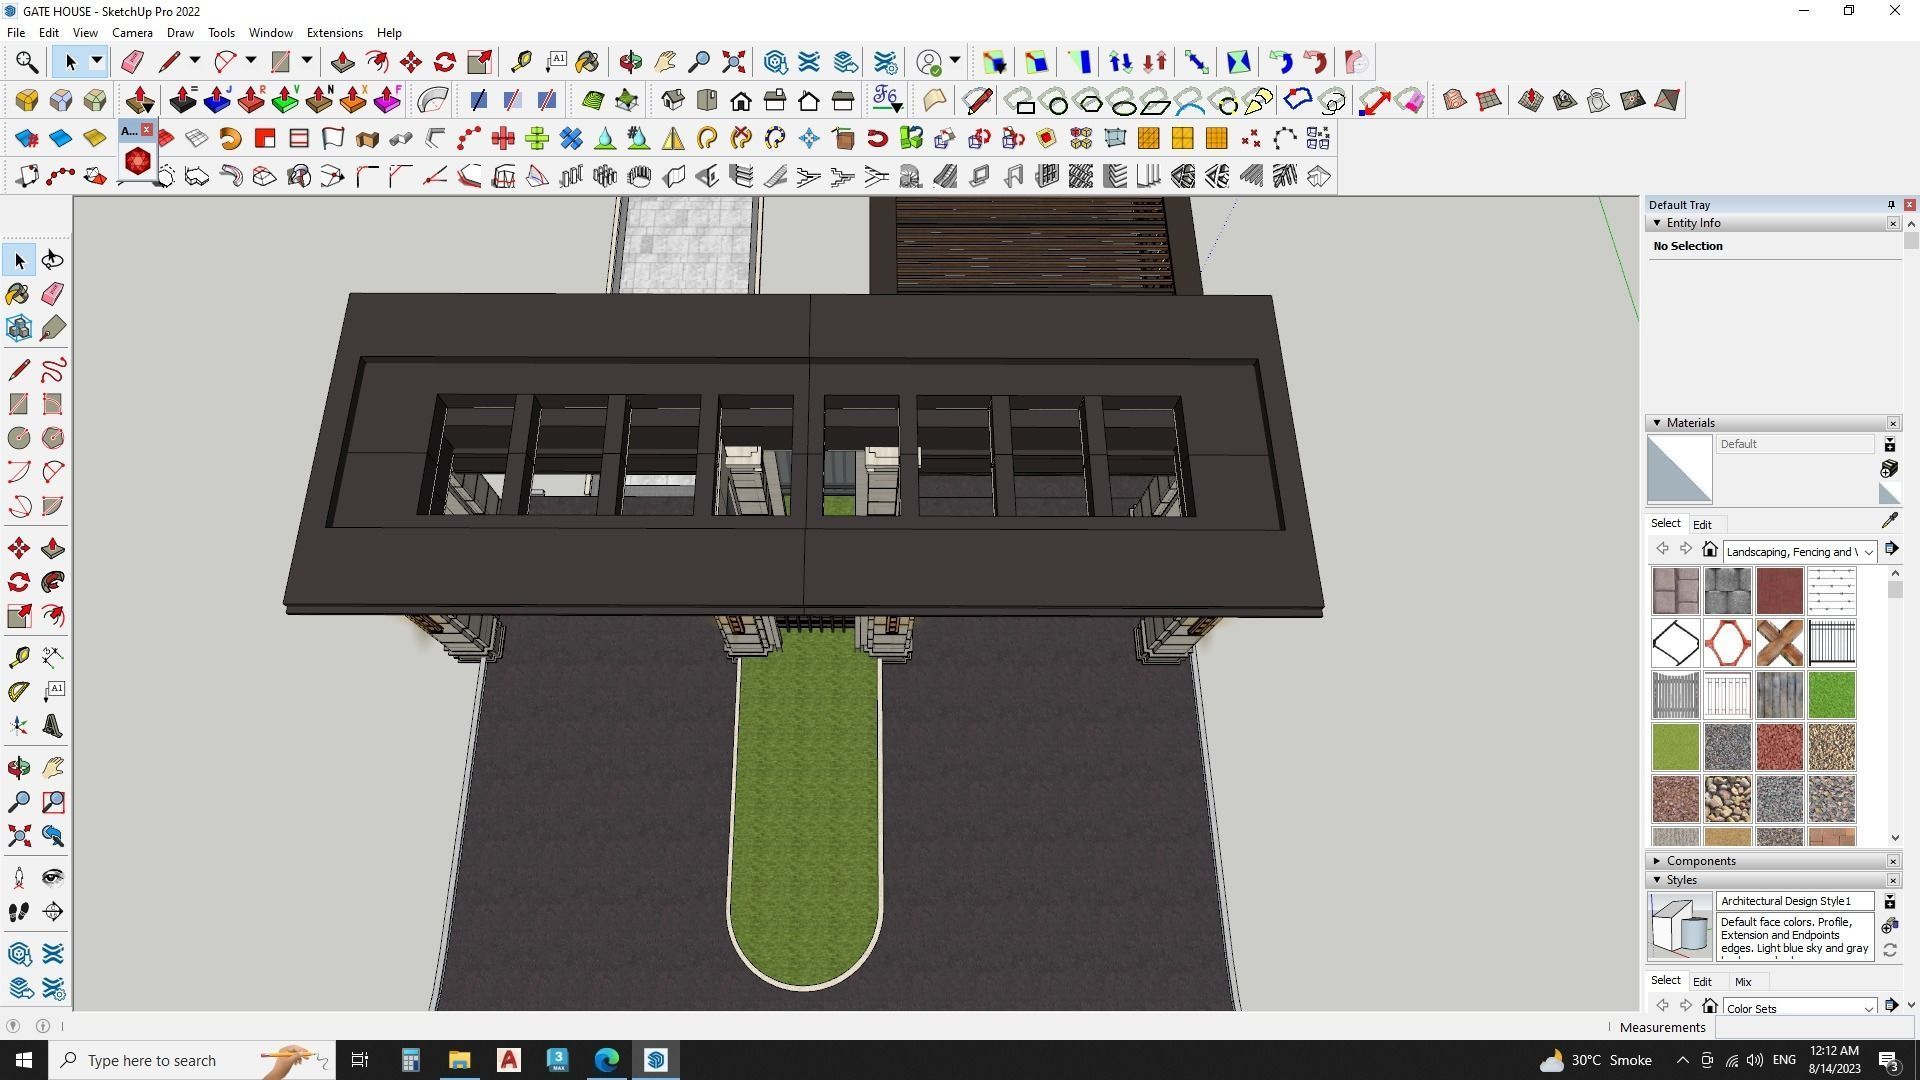Click Create Material icon in Materials panel

coord(1890,469)
